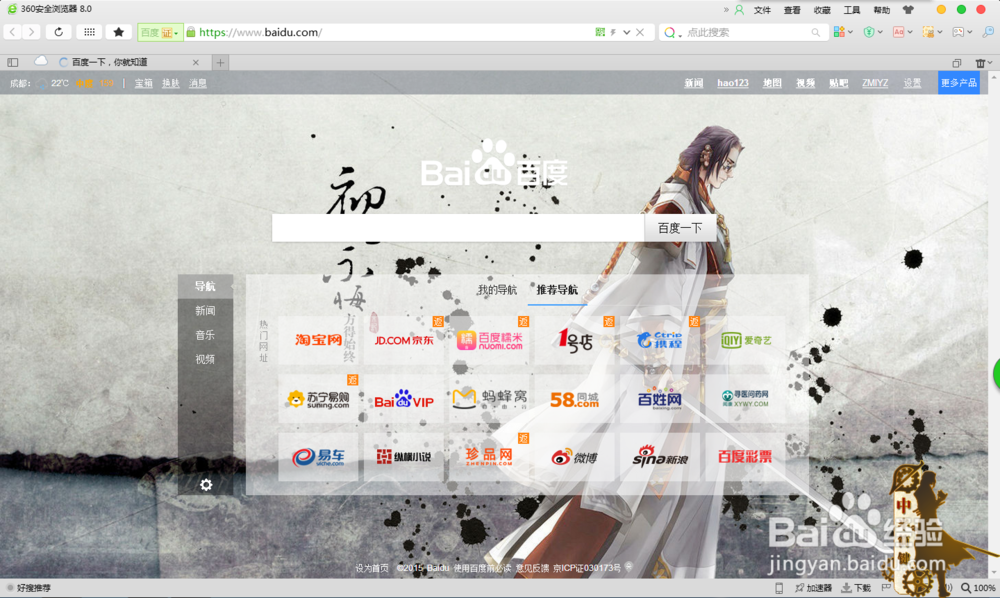1000x598 pixels.
Task: Open the 查看 menu
Action: click(x=792, y=10)
